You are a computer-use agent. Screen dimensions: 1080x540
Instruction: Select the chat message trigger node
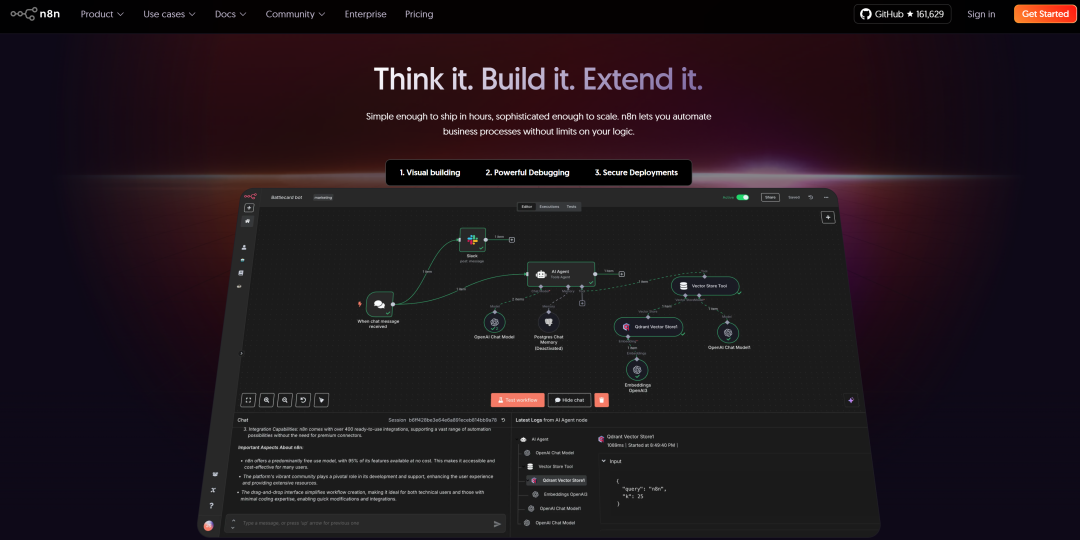click(380, 304)
